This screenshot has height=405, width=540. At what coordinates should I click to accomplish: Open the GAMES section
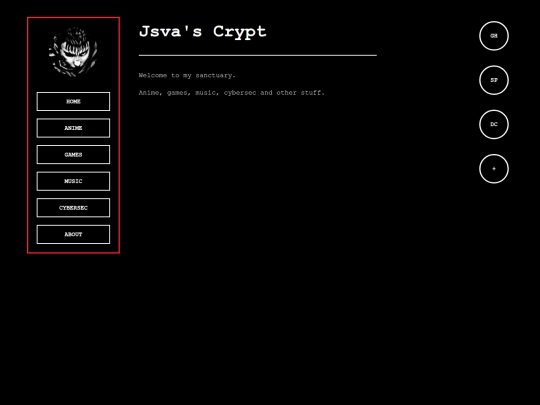click(x=73, y=155)
